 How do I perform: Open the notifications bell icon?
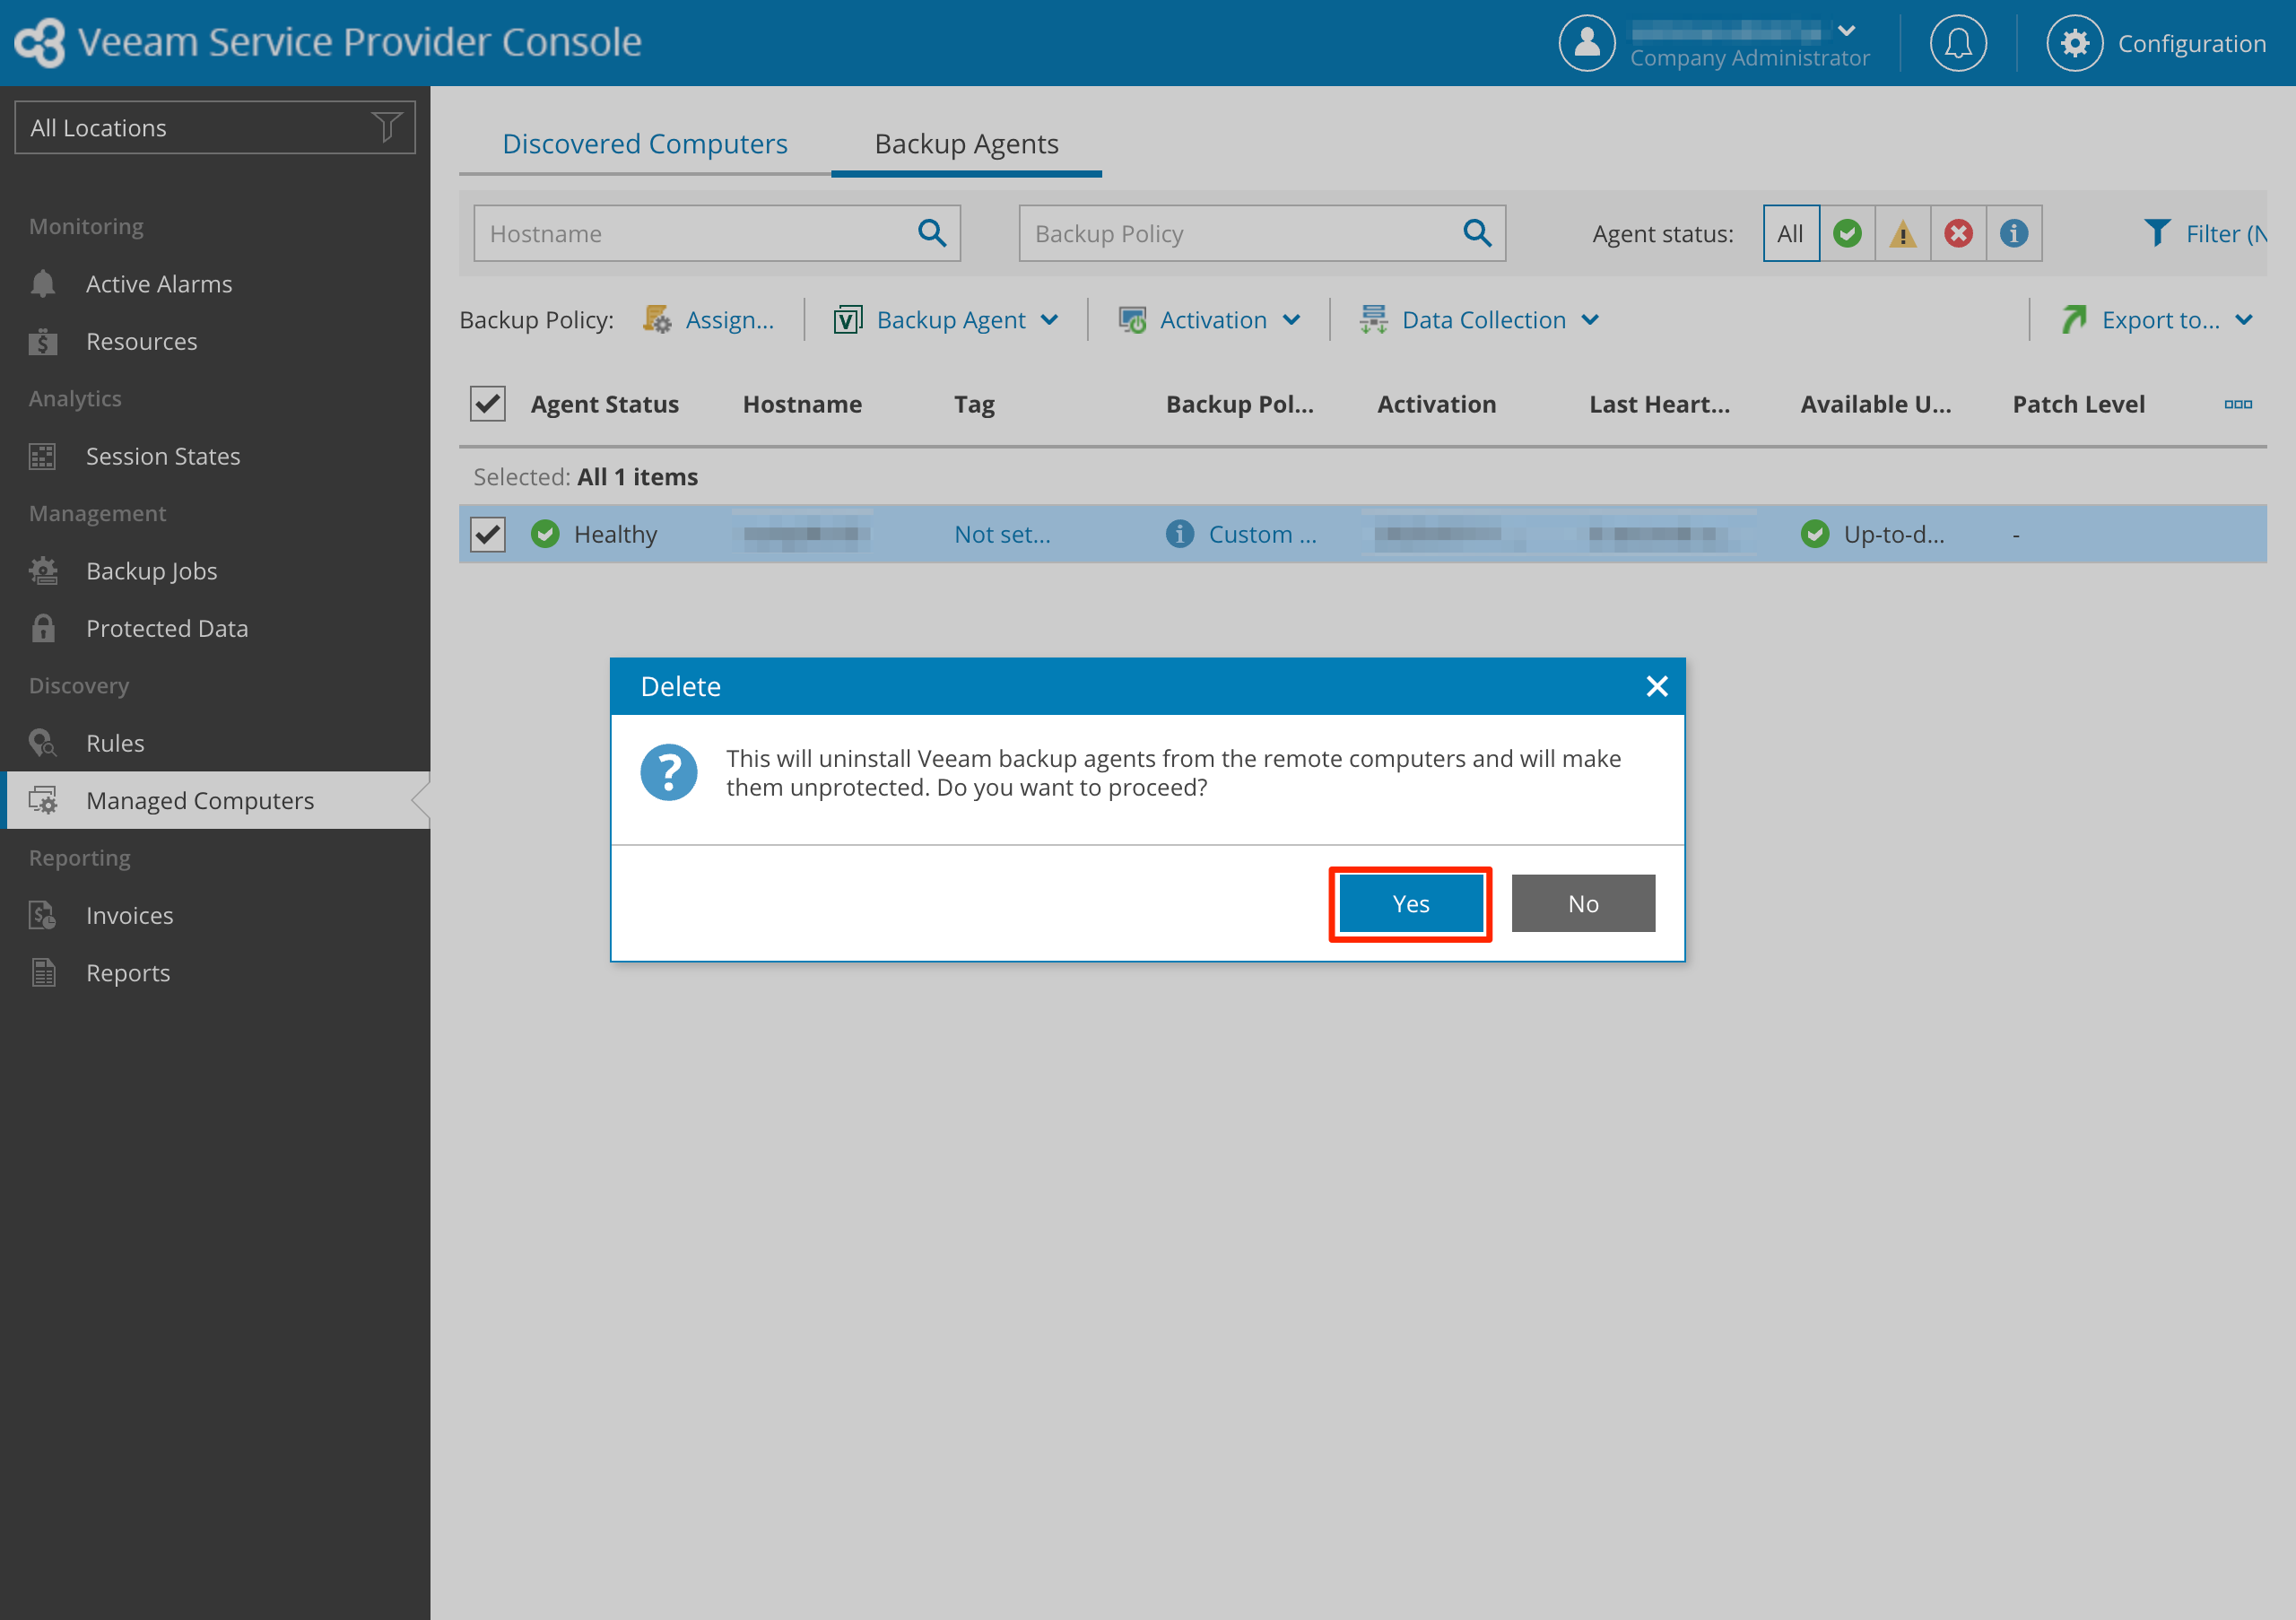tap(1957, 43)
